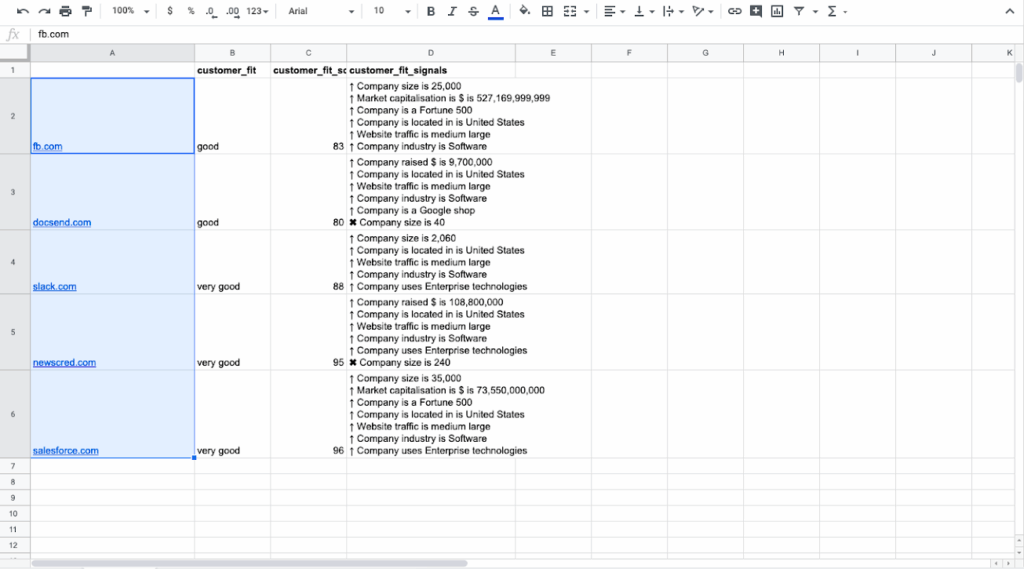Click the Print icon

click(65, 11)
